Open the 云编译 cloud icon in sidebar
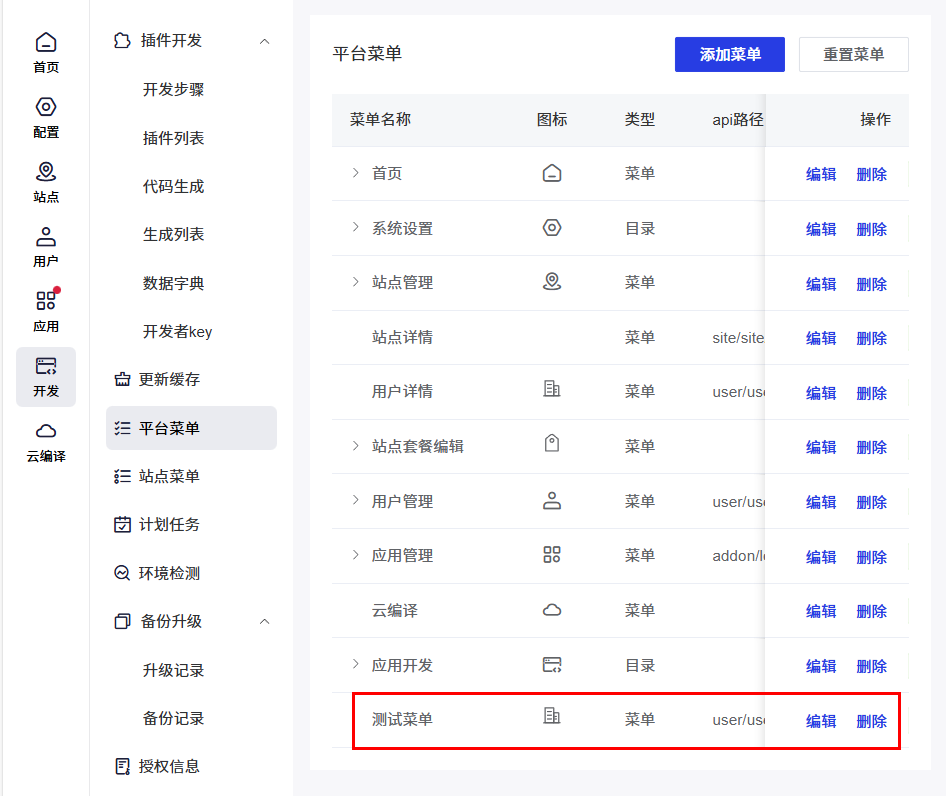The height and width of the screenshot is (796, 946). point(46,431)
